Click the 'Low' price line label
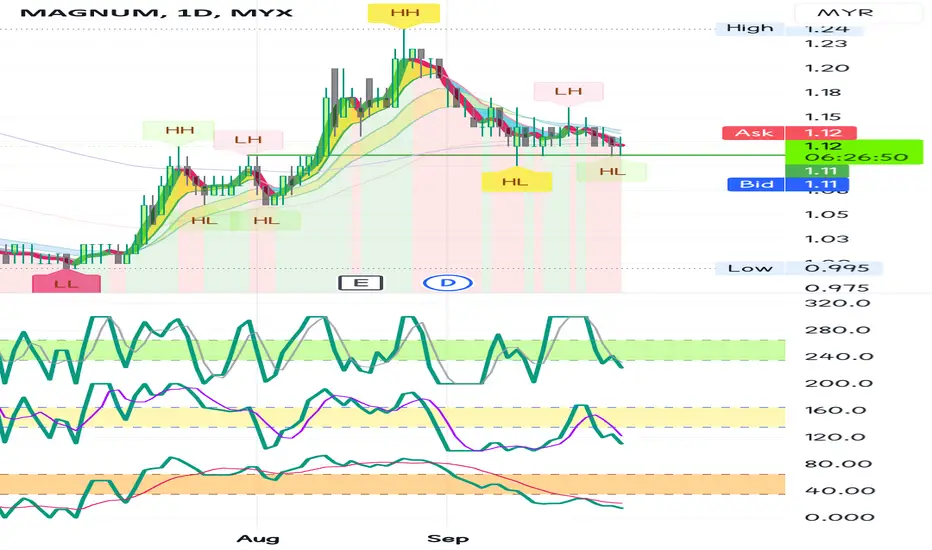The image size is (932, 550). (750, 269)
